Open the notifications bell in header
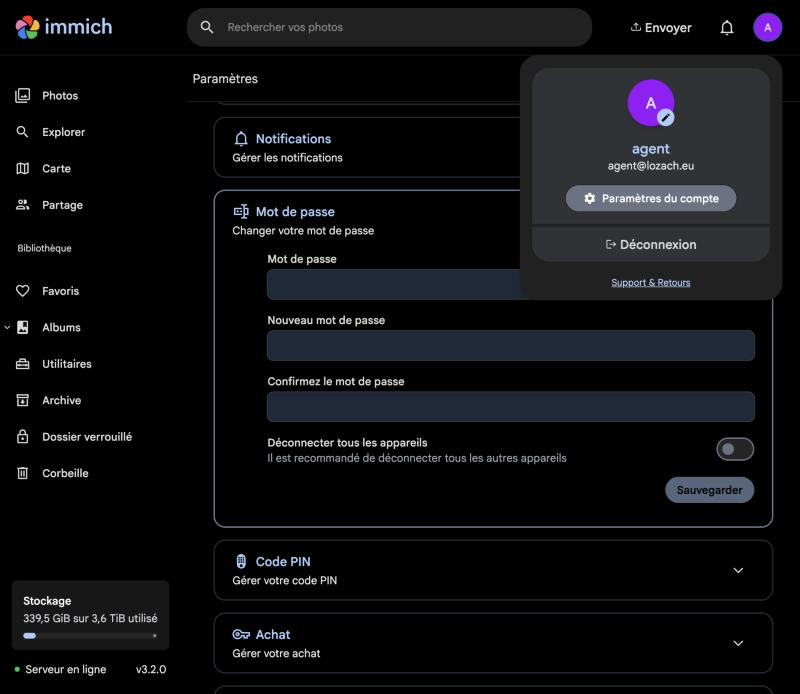800x694 pixels. pos(727,28)
